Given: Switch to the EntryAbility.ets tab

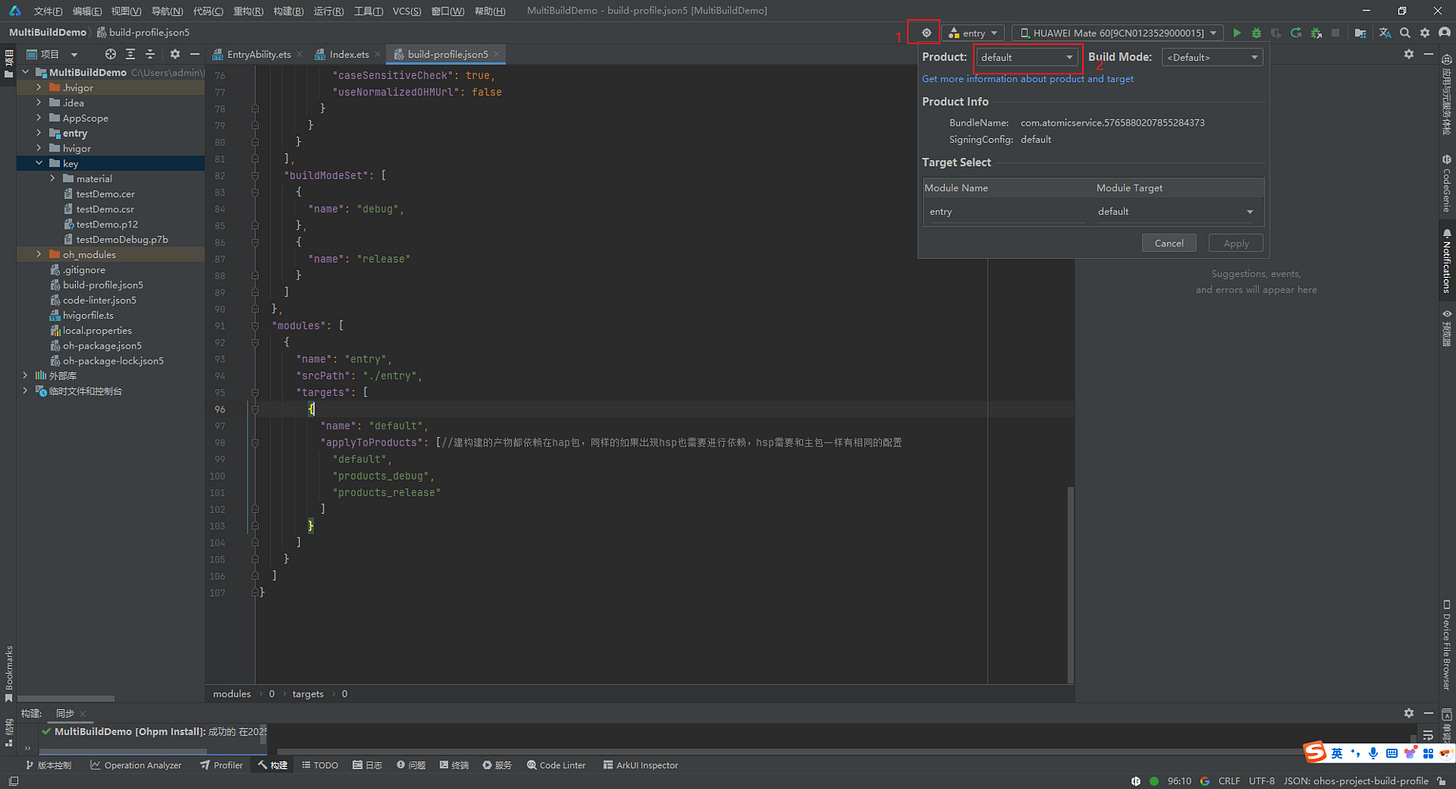Looking at the screenshot, I should coord(256,54).
